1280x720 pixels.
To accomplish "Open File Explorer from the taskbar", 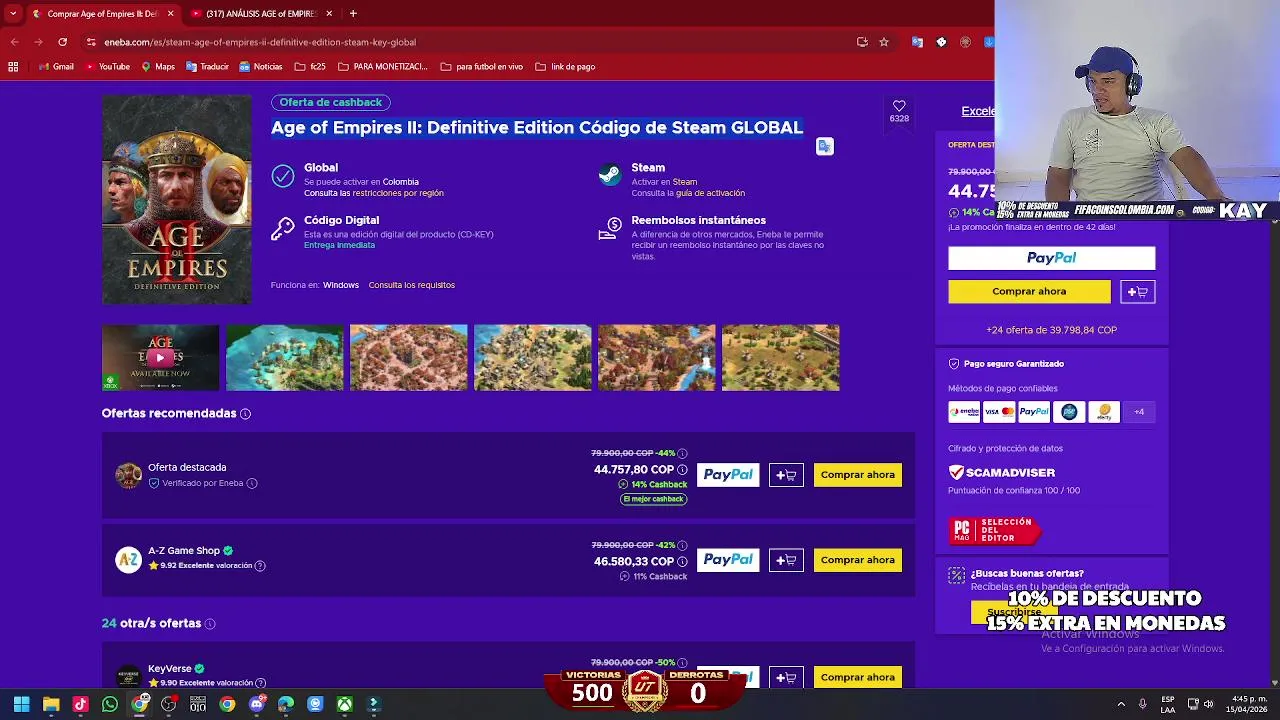I will click(x=51, y=704).
